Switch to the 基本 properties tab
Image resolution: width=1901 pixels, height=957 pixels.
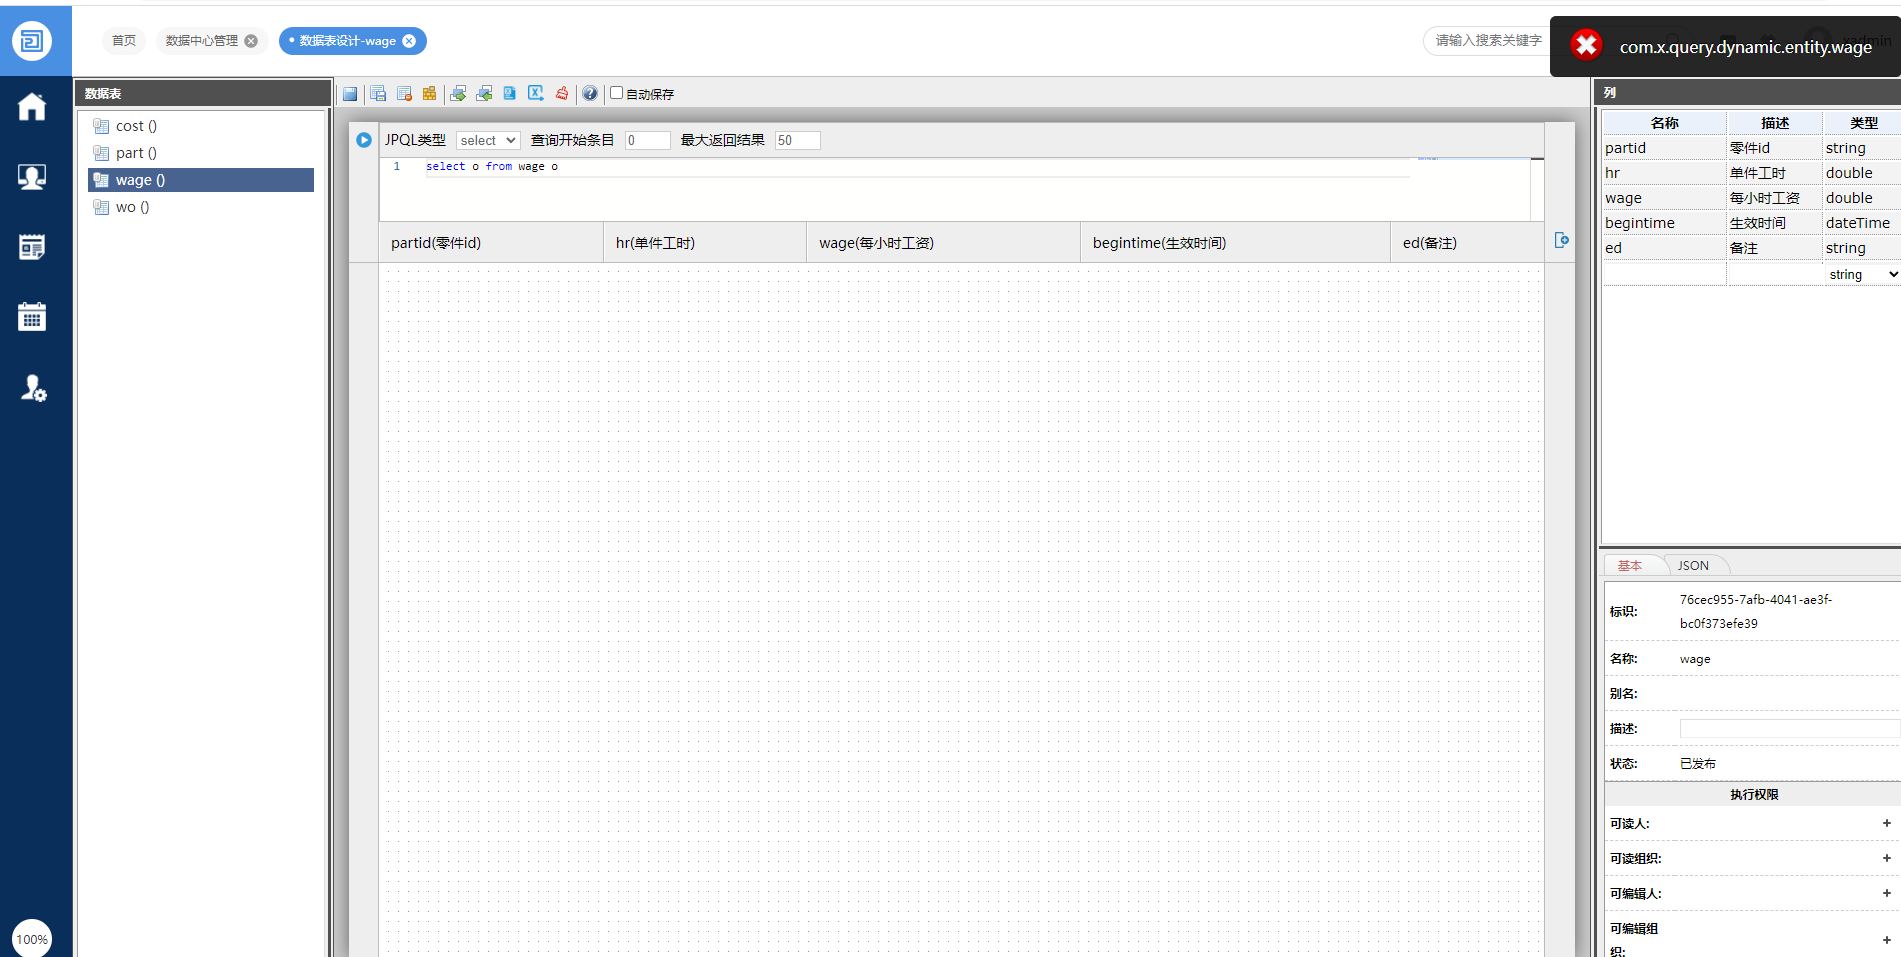[1630, 566]
